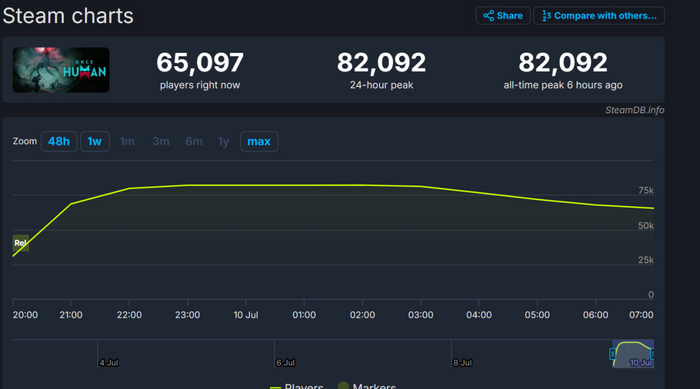Click the 4 Jul point in navigator
This screenshot has width=700, height=389.
point(108,363)
